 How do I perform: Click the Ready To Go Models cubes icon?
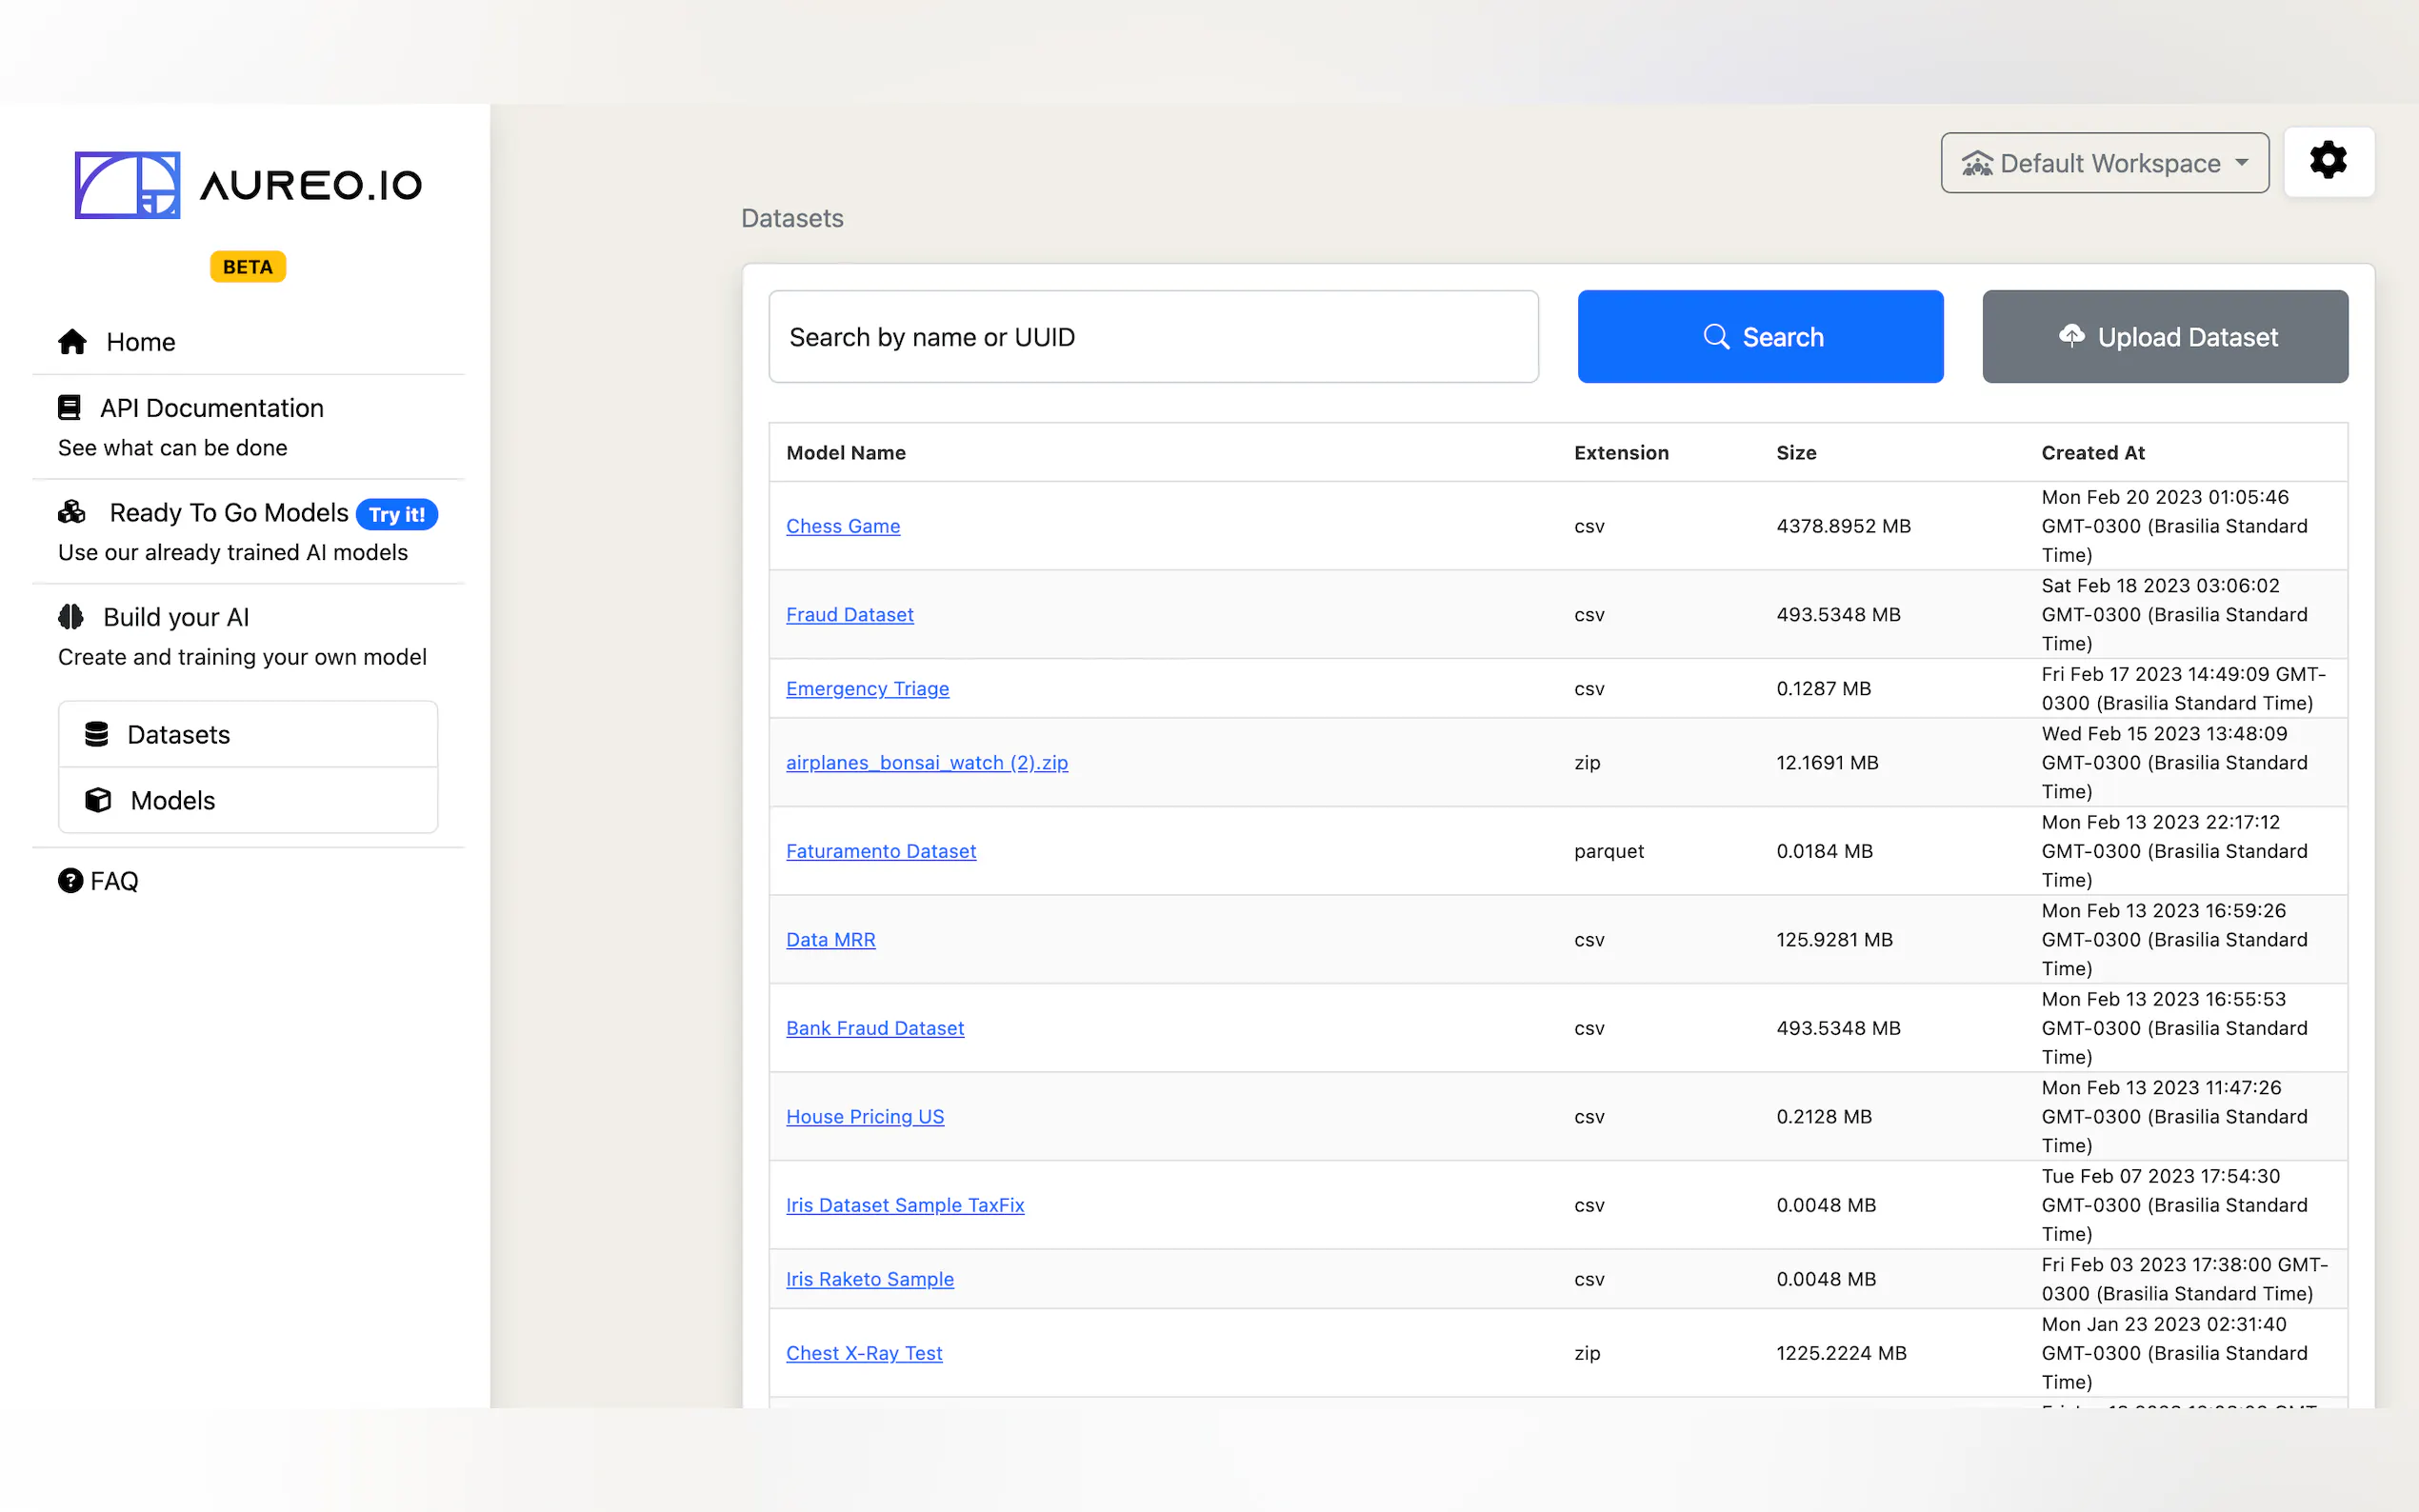coord(72,512)
